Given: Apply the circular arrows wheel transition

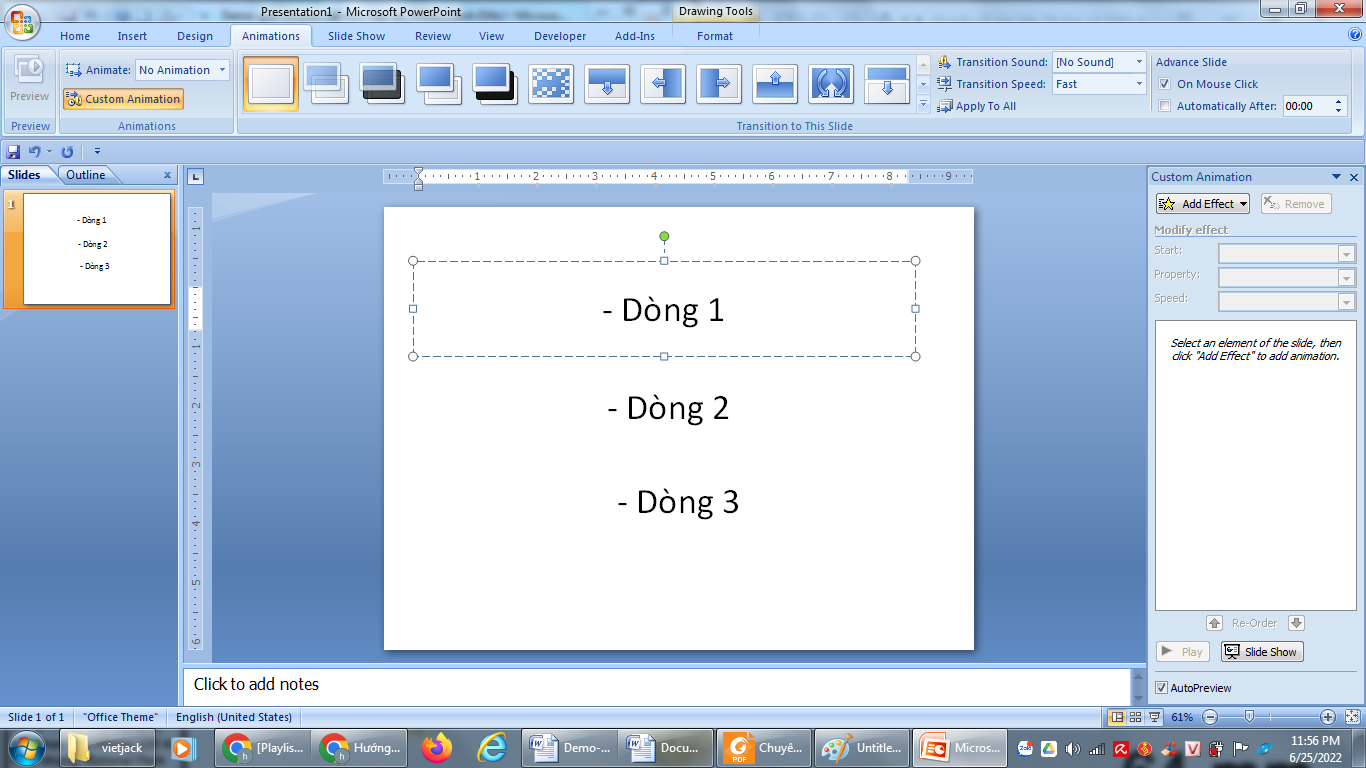Looking at the screenshot, I should (x=831, y=83).
